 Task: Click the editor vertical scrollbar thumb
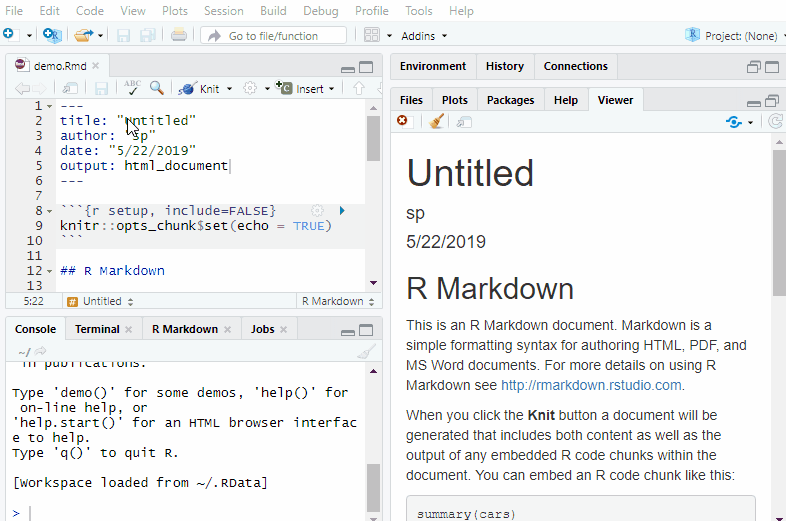click(x=373, y=138)
